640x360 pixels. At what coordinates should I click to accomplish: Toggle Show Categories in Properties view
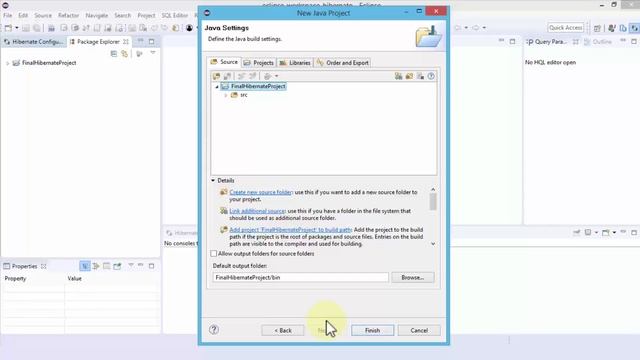click(84, 266)
